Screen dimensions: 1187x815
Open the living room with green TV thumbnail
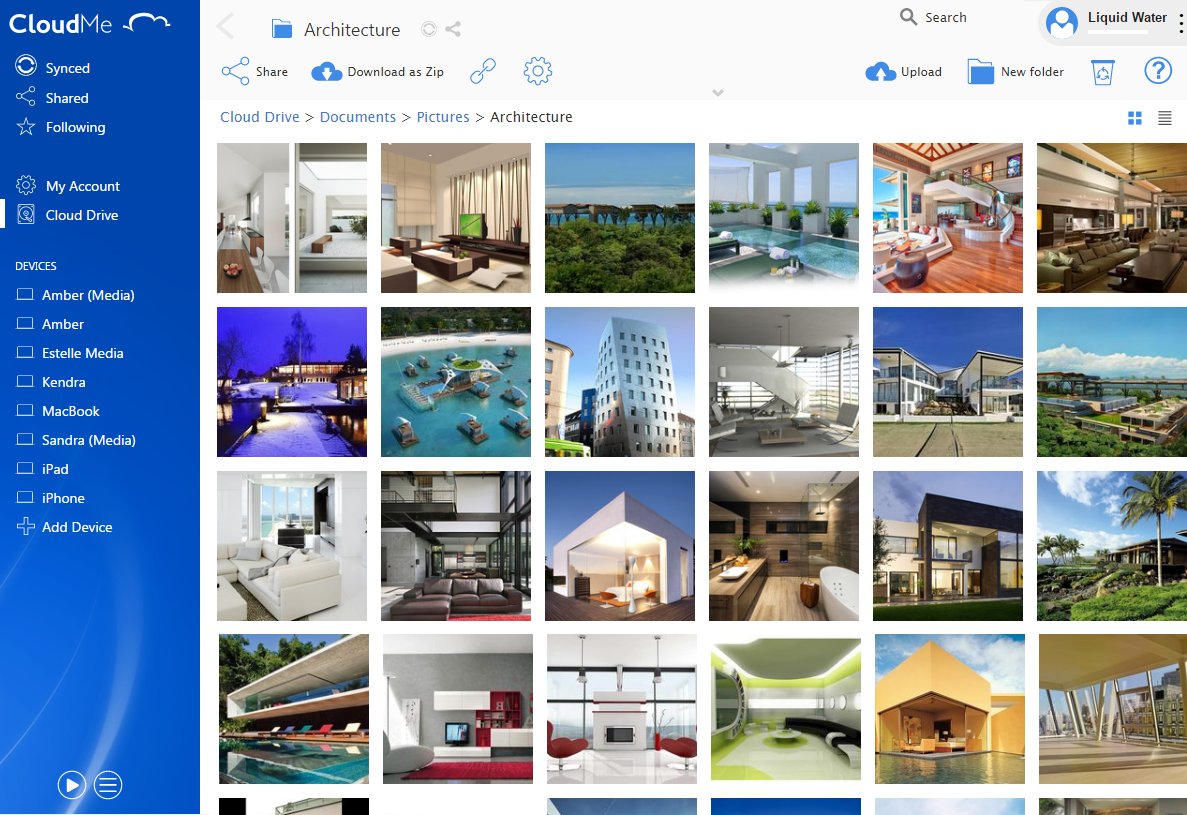click(456, 218)
